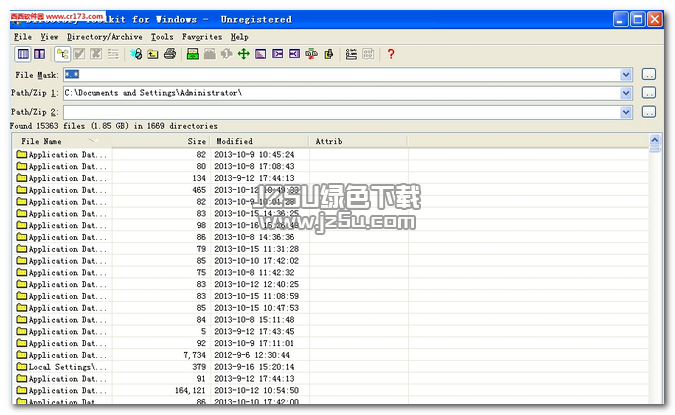Click the purple panel icon with left arrow

294,54
